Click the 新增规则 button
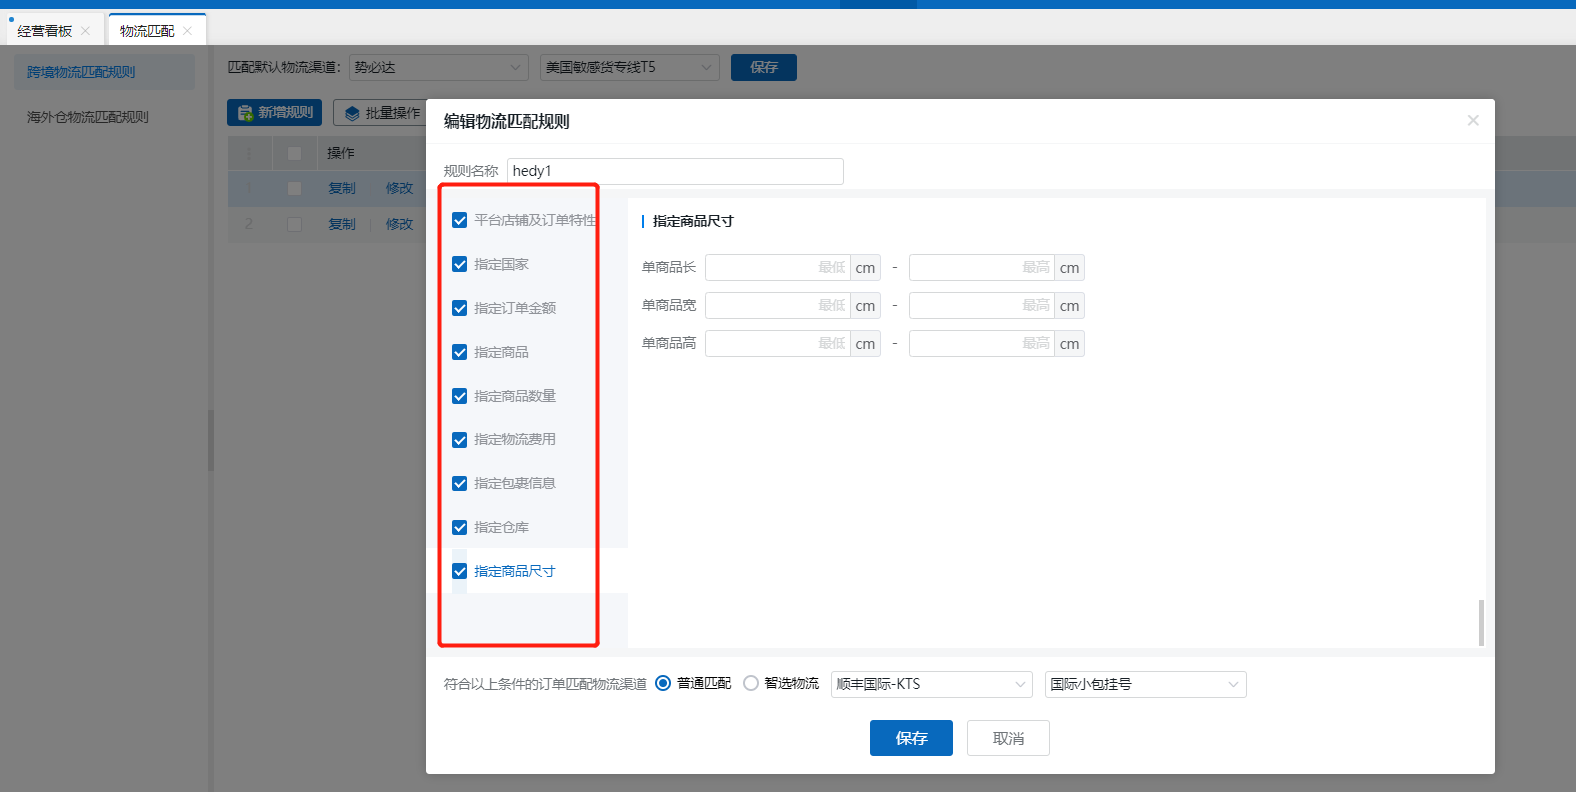 [x=274, y=113]
